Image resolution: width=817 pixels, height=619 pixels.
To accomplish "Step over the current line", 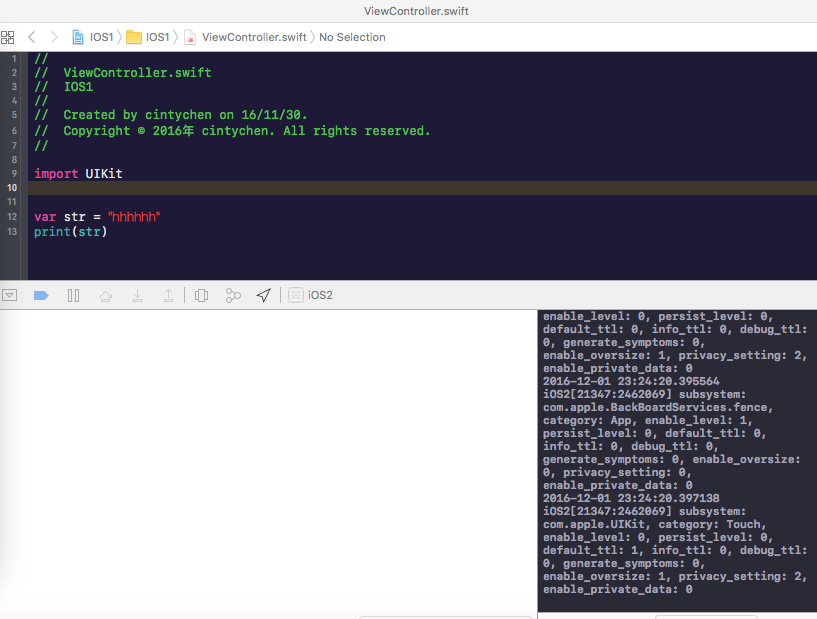I will [105, 296].
